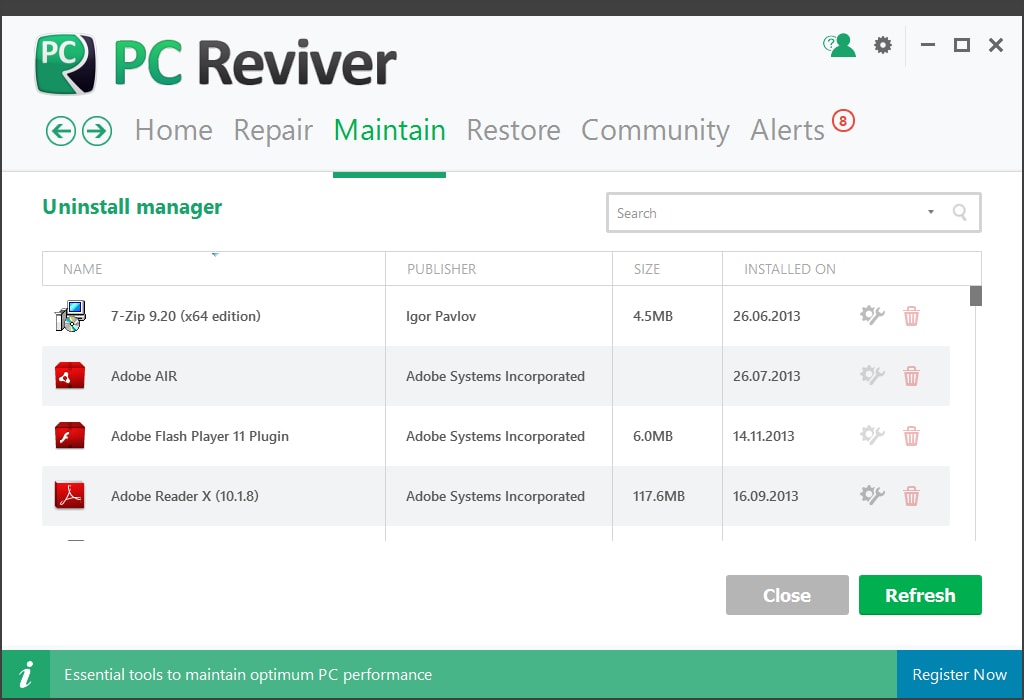Viewport: 1024px width, 700px height.
Task: Open the help and support person icon
Action: (839, 45)
